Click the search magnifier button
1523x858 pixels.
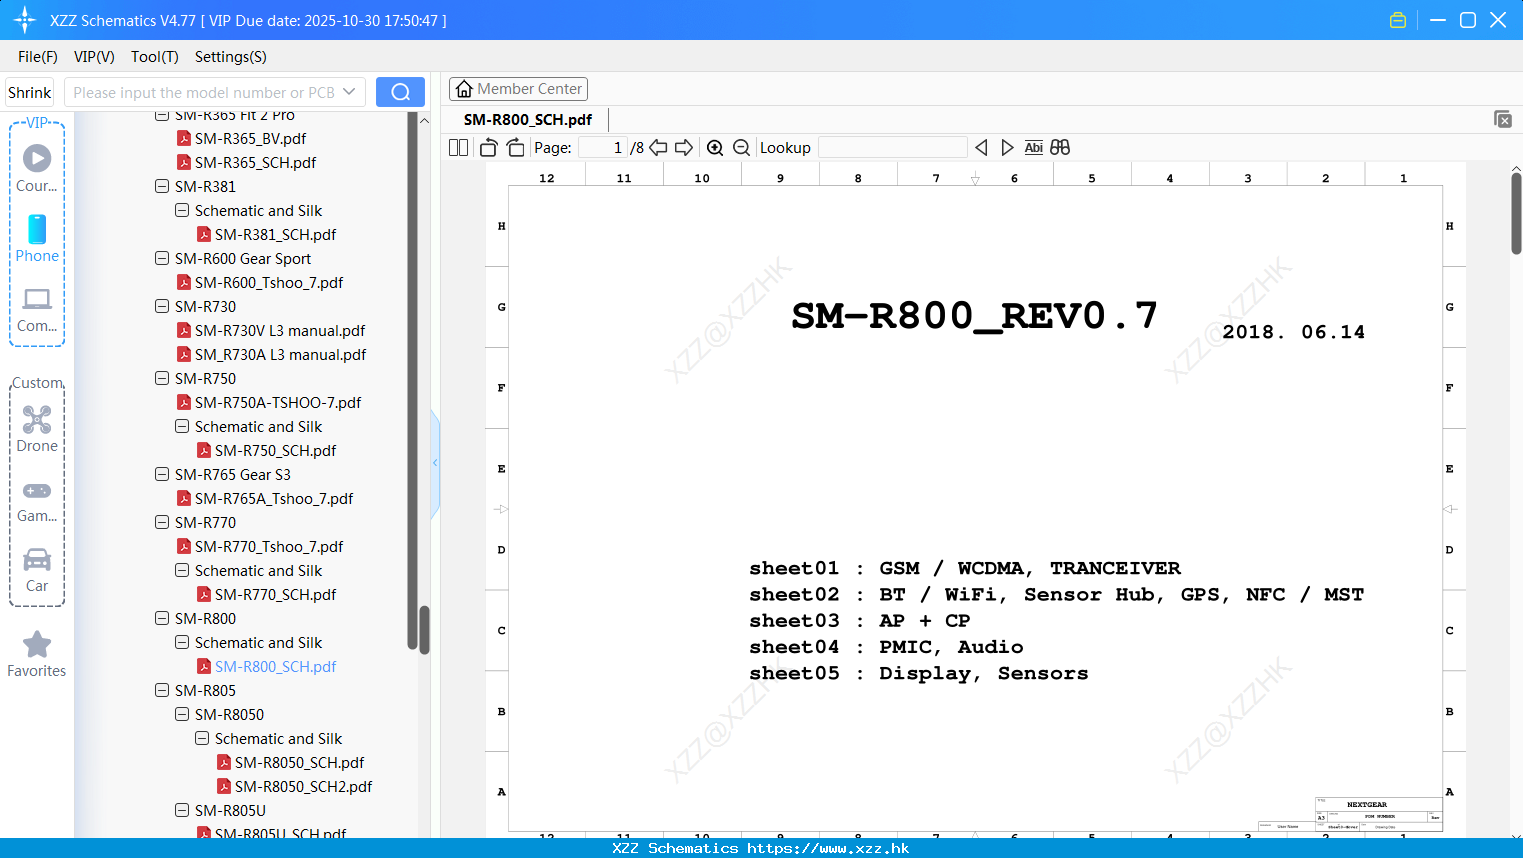point(400,92)
